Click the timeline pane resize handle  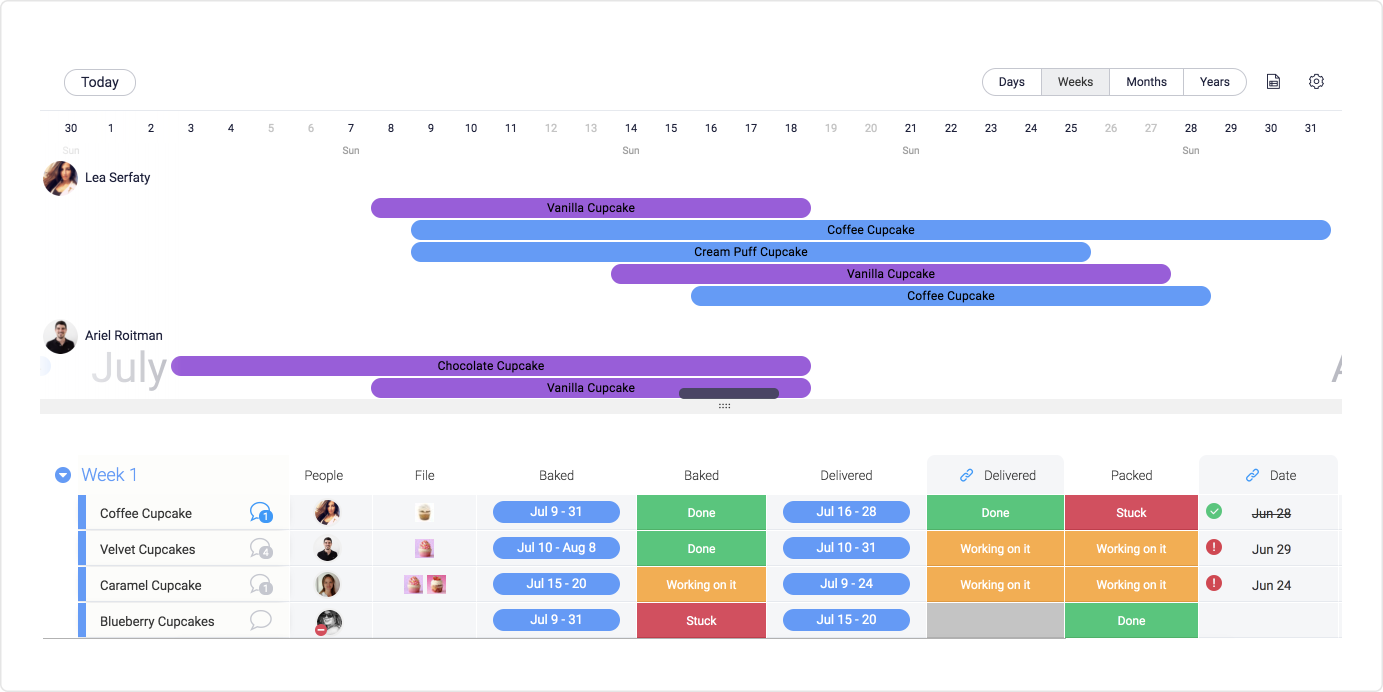tap(724, 406)
